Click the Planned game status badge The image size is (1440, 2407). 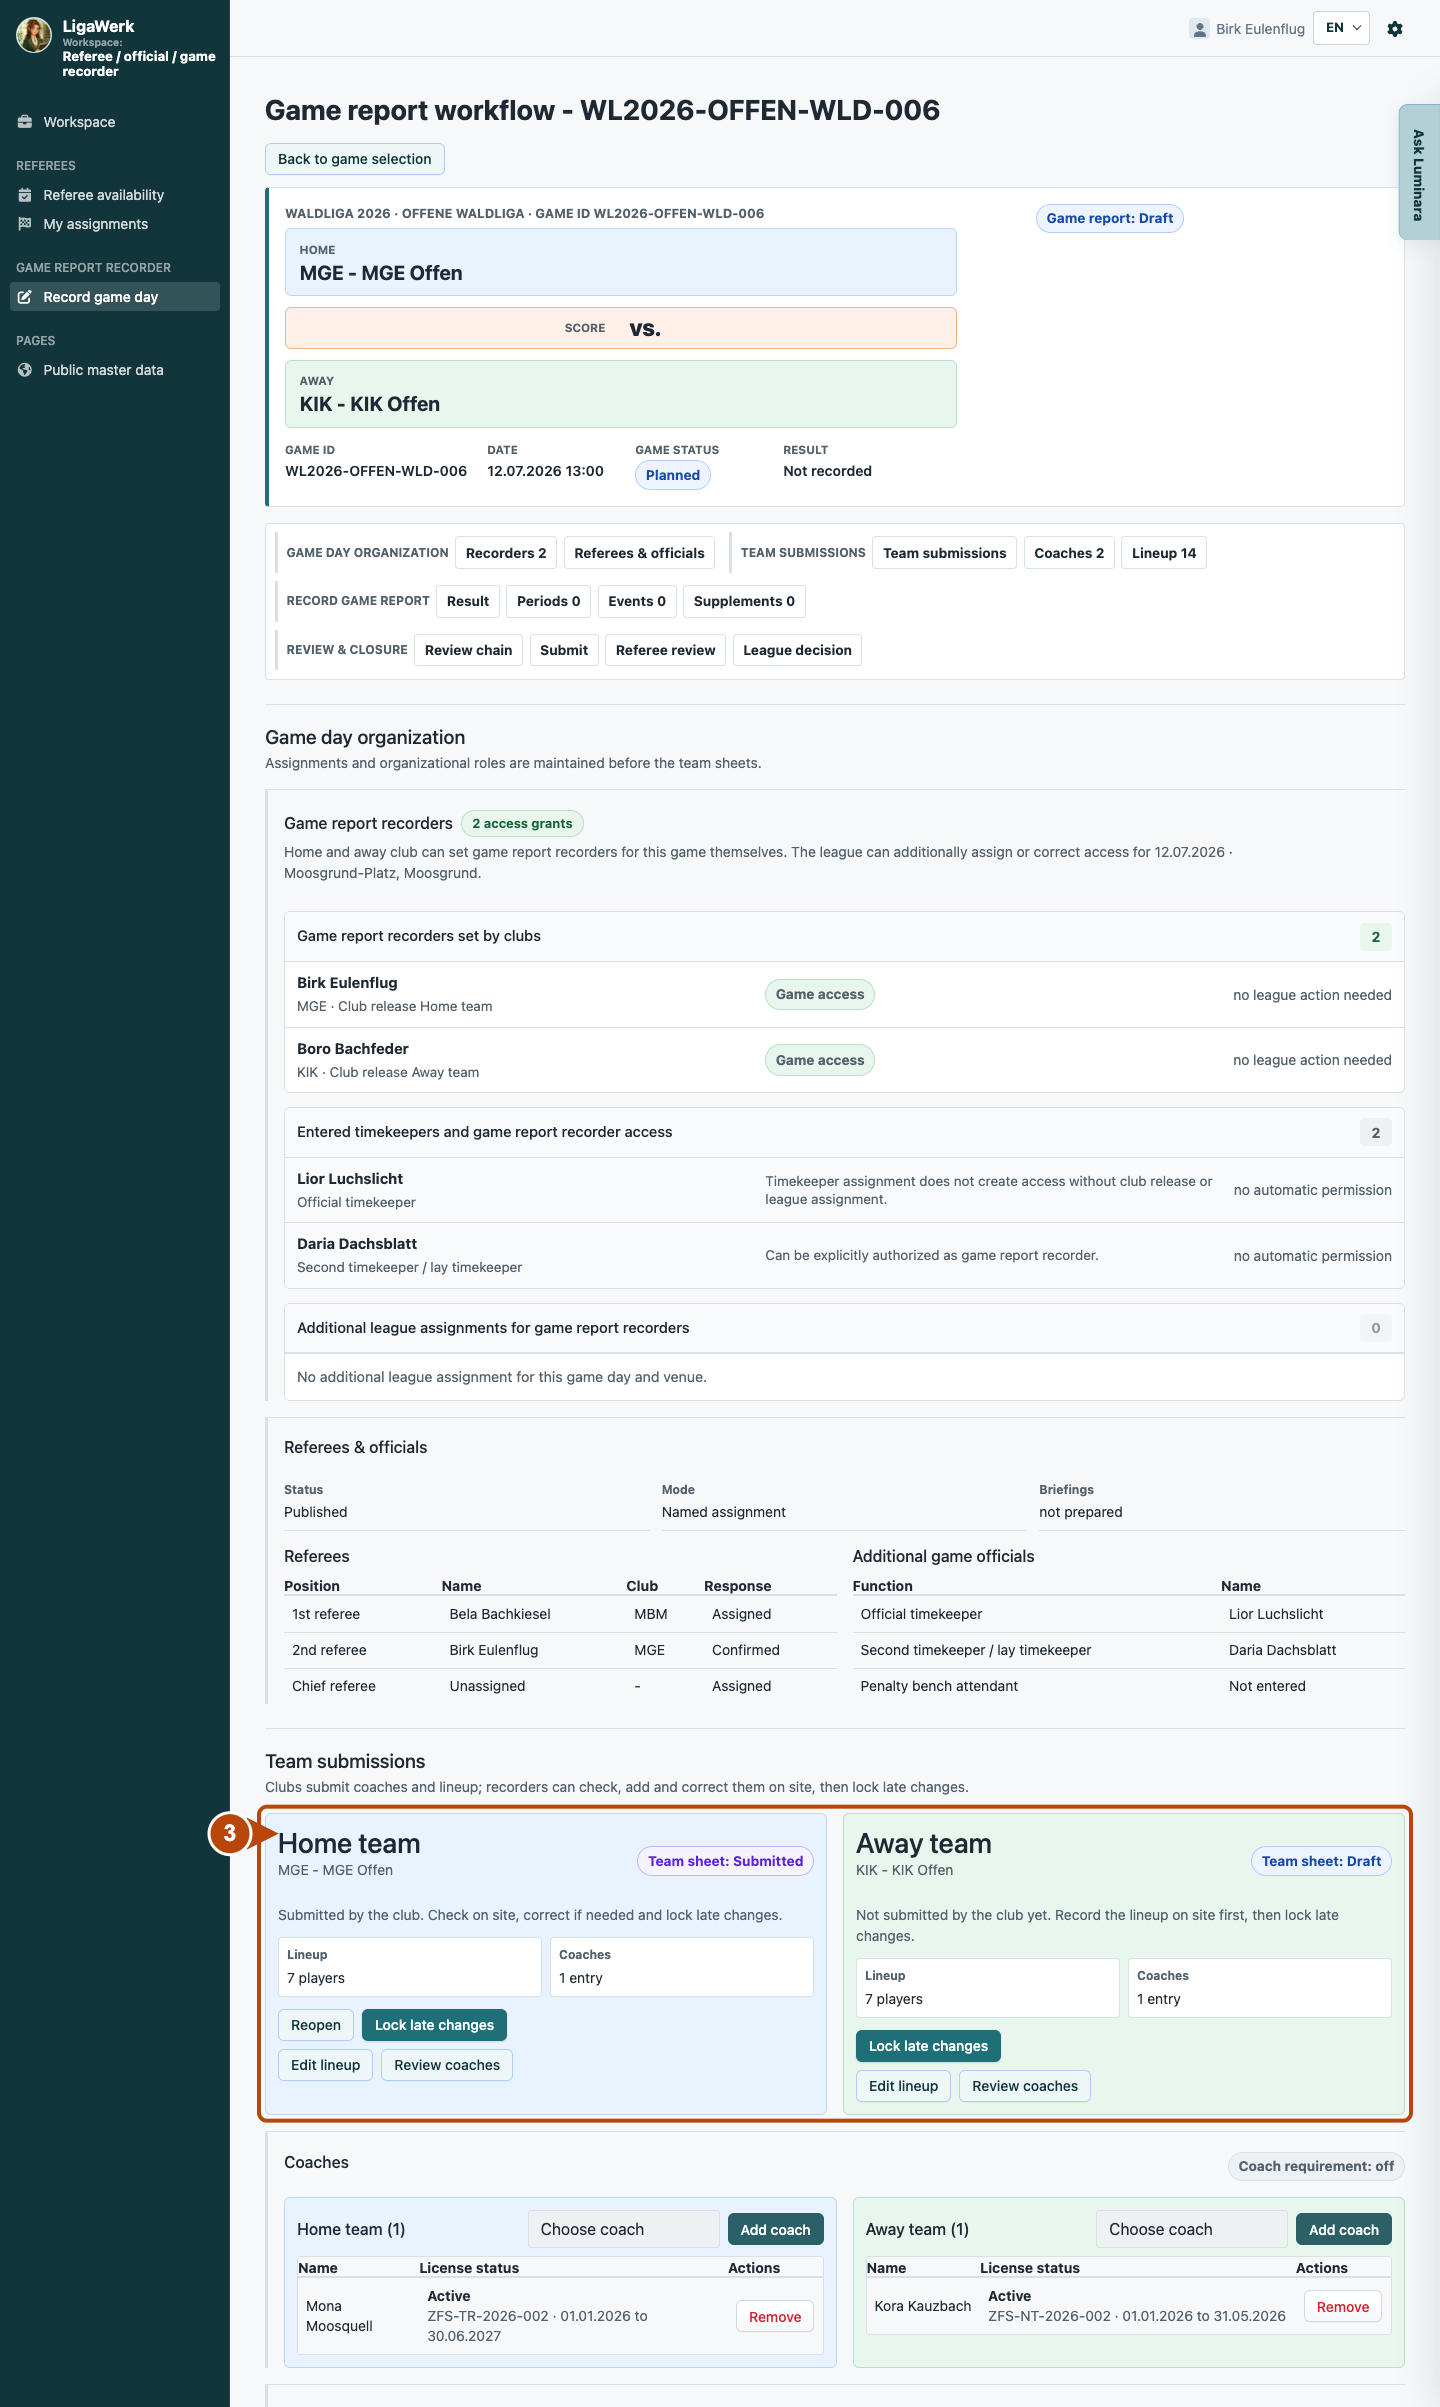673,475
